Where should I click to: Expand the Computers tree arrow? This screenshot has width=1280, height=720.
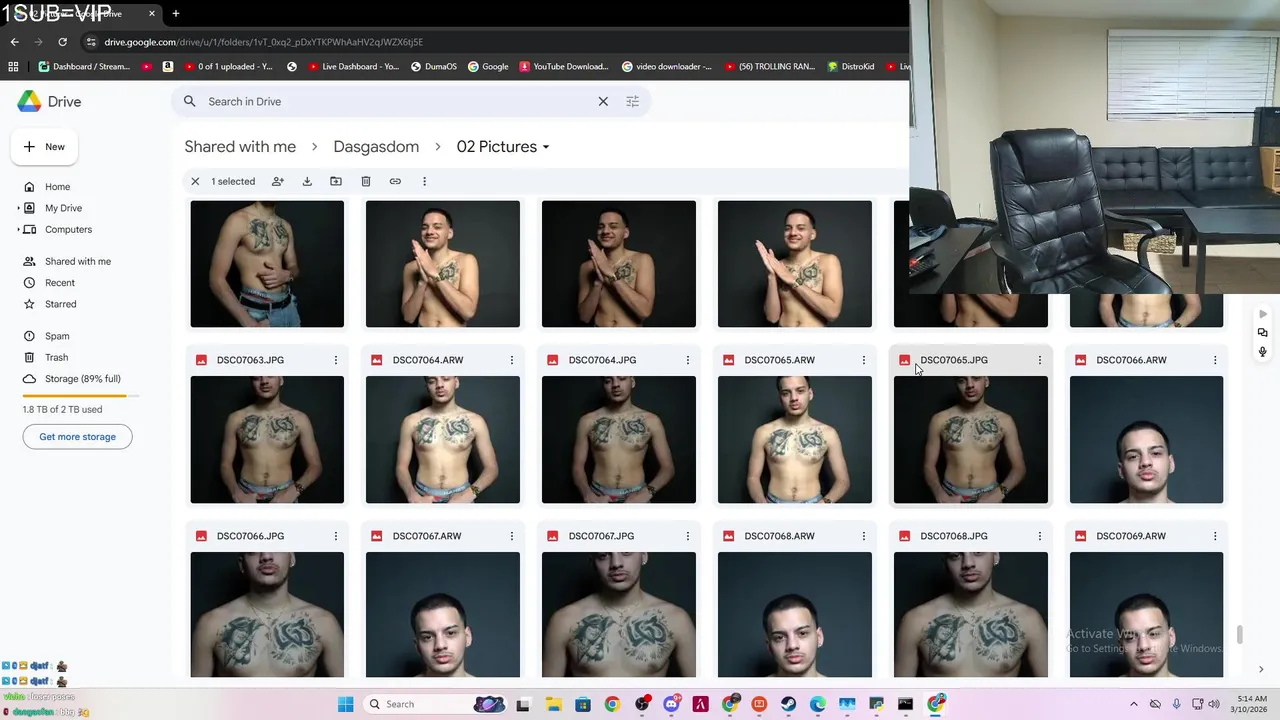pyautogui.click(x=19, y=229)
